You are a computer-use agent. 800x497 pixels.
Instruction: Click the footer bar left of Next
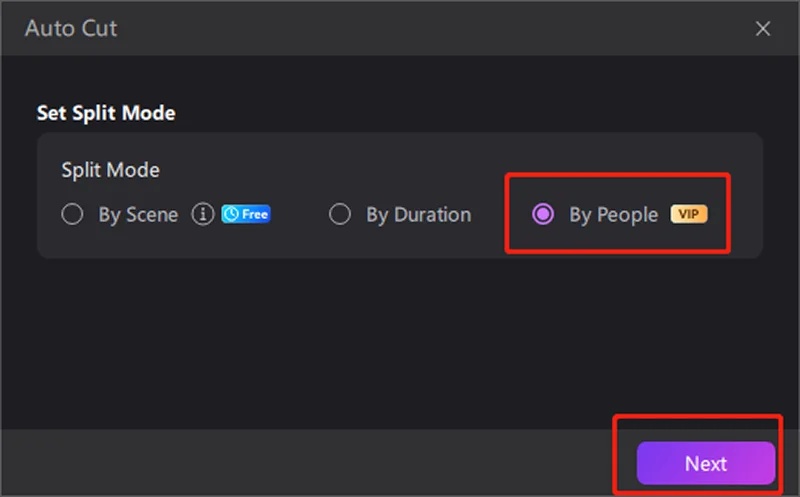click(300, 463)
